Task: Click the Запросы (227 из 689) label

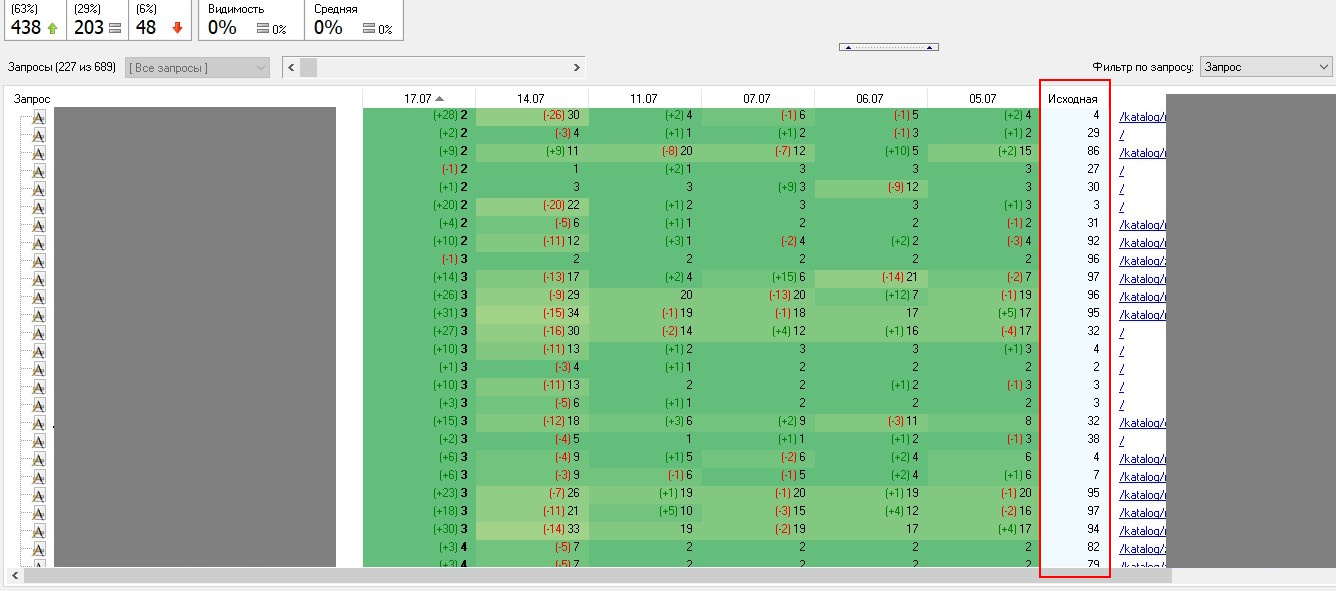Action: [62, 67]
